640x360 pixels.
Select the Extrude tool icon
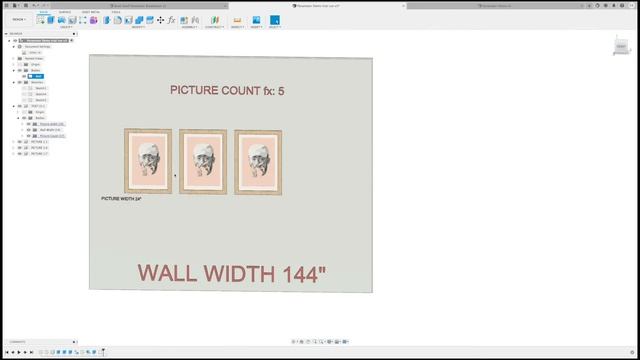coord(51,20)
